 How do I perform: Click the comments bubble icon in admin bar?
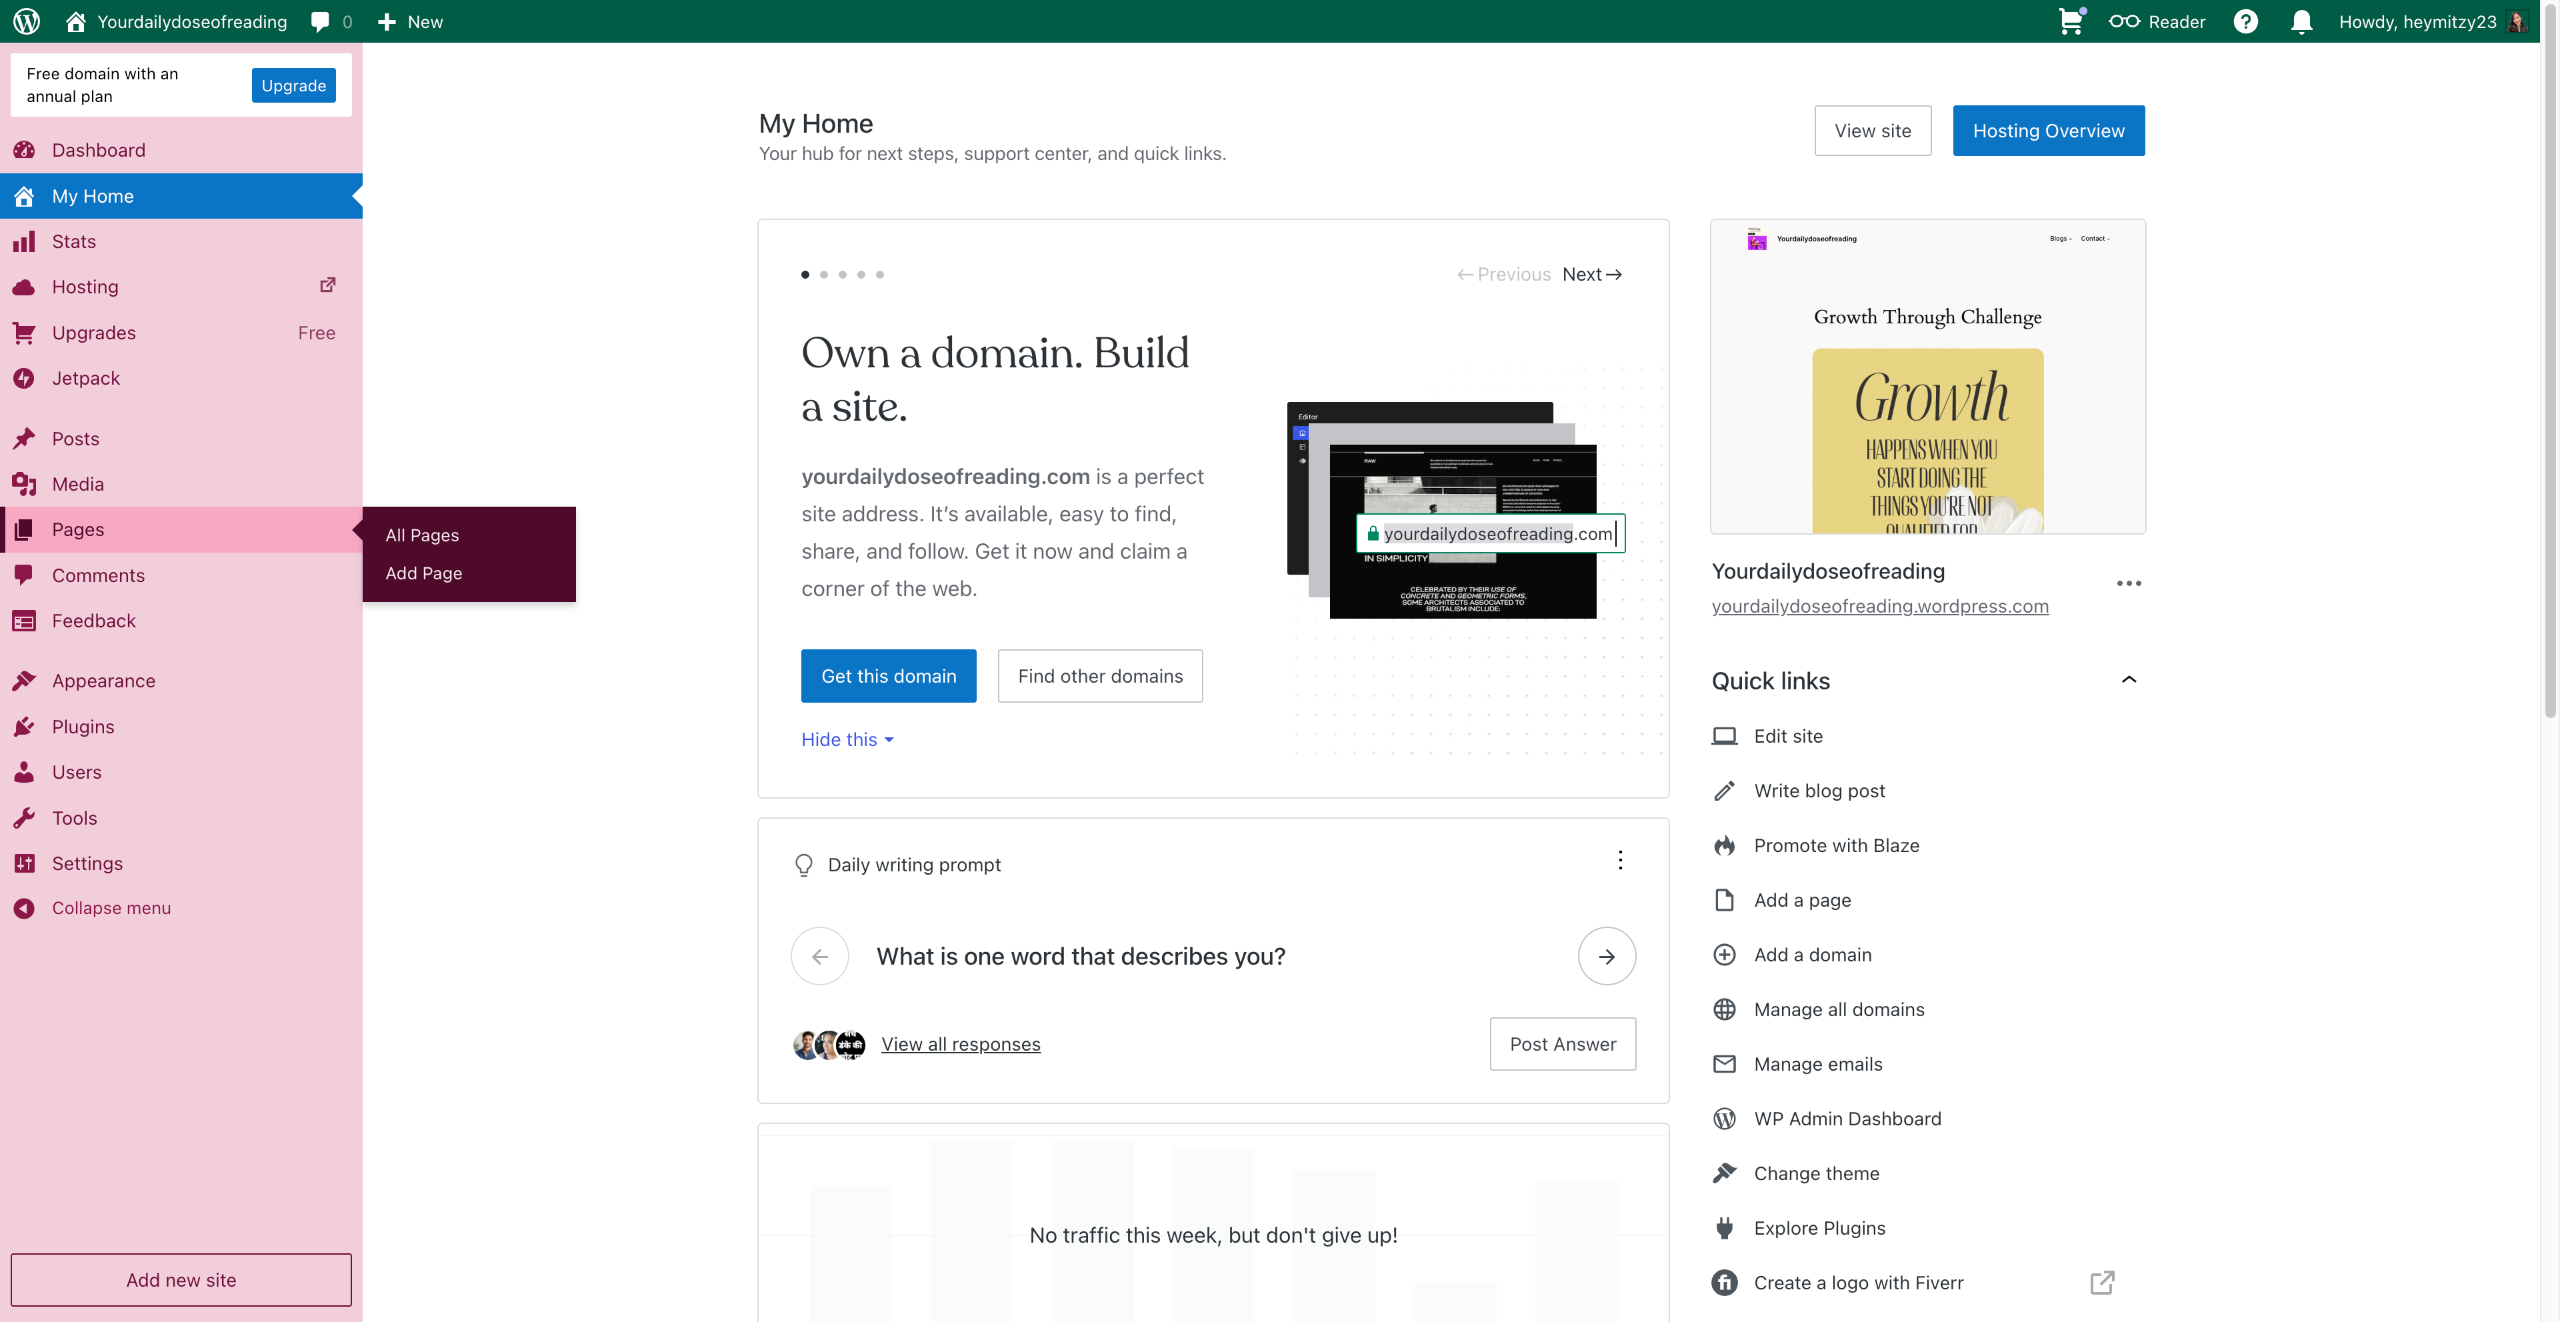click(320, 21)
